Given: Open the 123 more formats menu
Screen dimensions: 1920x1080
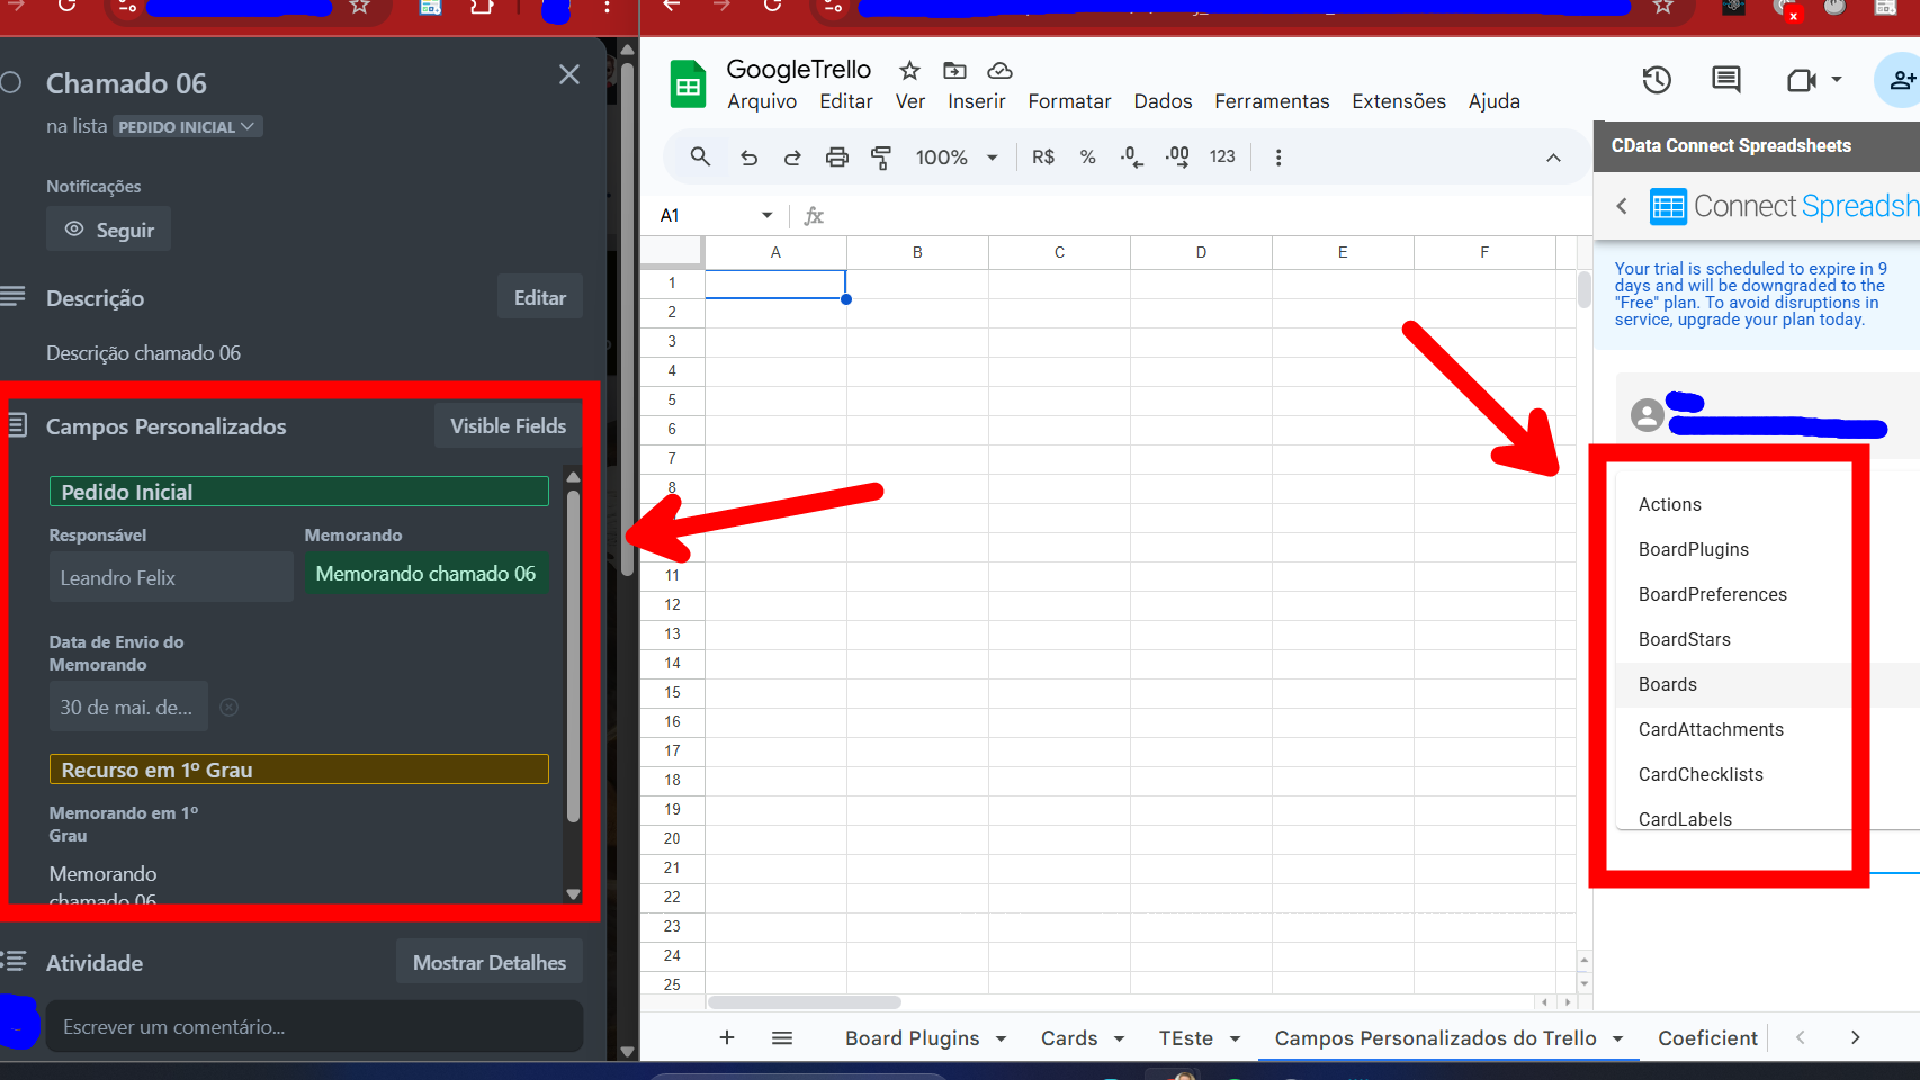Looking at the screenshot, I should point(1222,157).
